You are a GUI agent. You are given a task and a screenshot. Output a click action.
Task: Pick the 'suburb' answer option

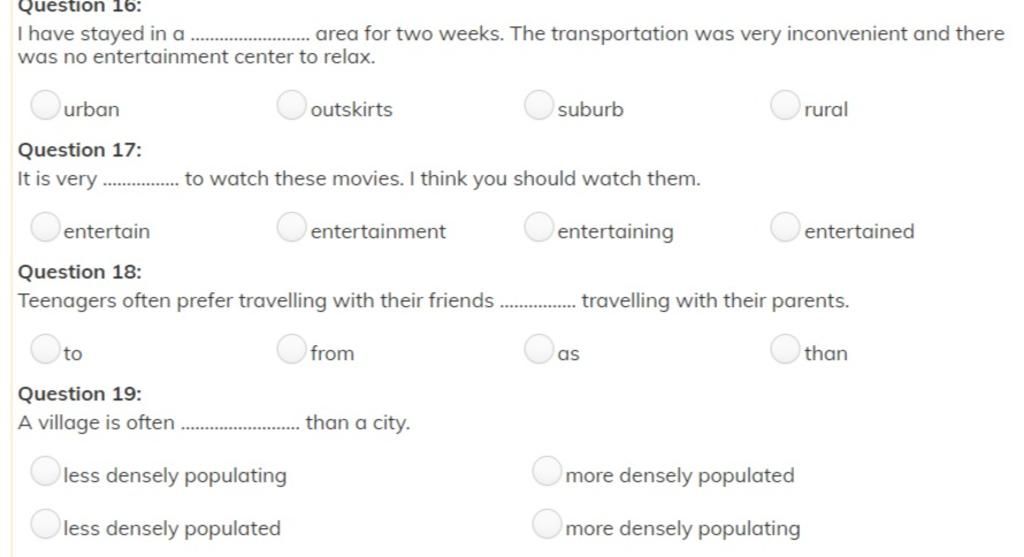(x=539, y=104)
